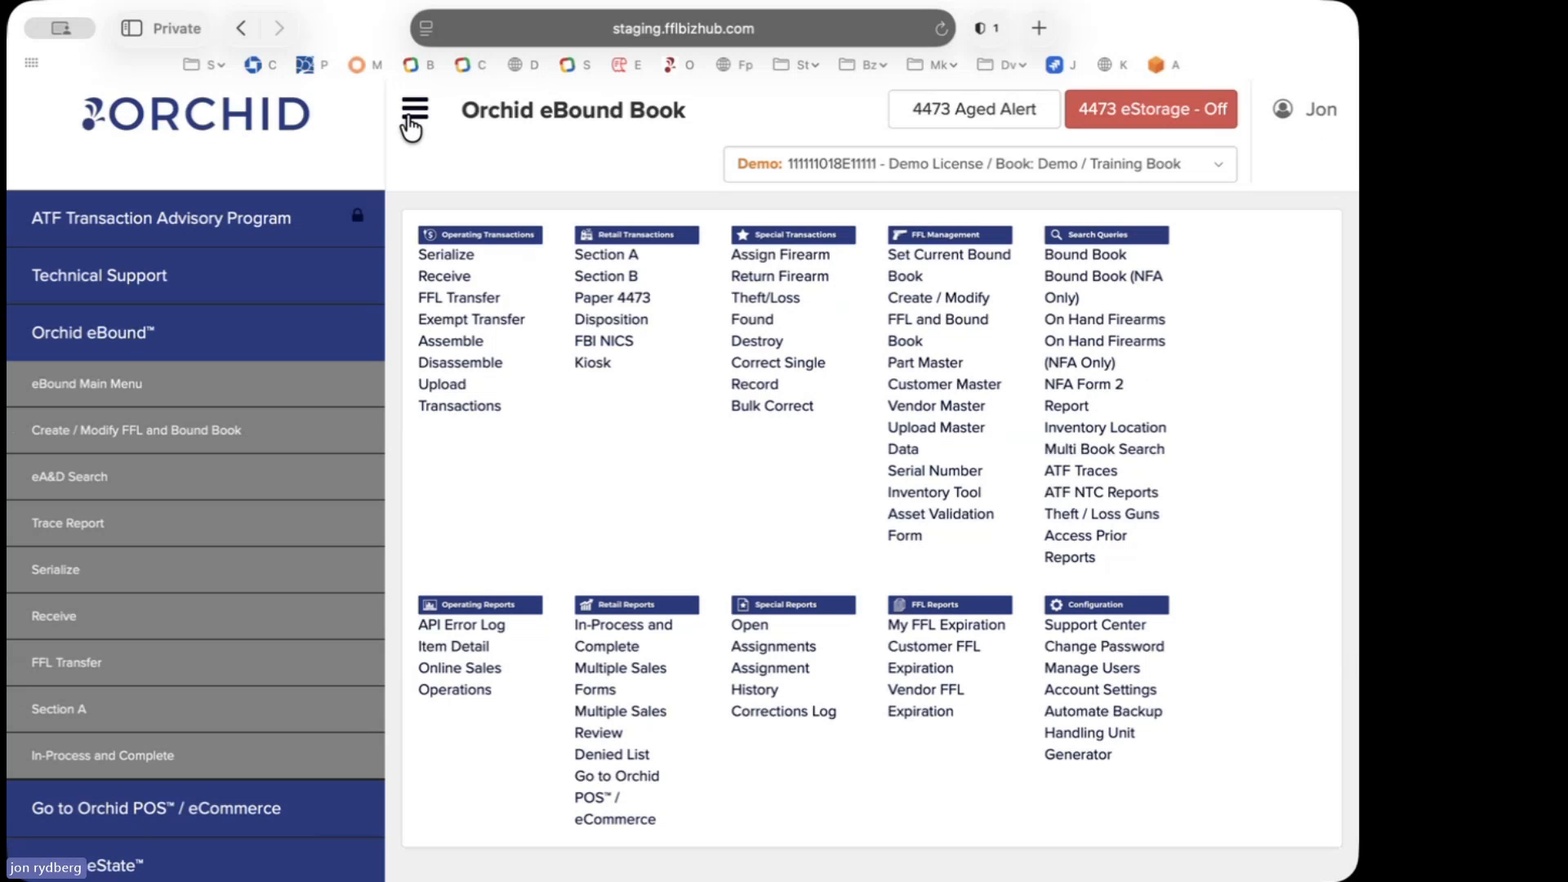Open the Bulk Correct link
This screenshot has height=882, width=1568.
(x=772, y=406)
